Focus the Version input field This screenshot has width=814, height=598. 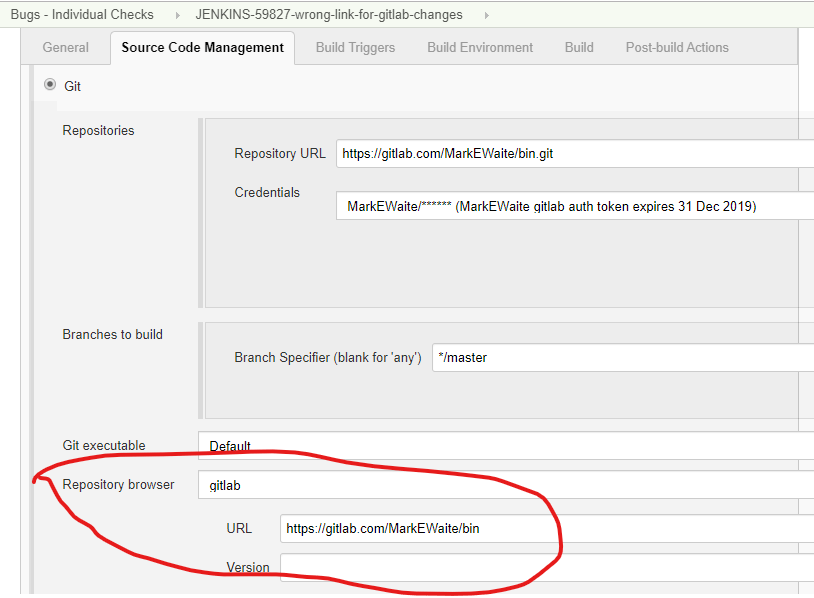pos(547,567)
